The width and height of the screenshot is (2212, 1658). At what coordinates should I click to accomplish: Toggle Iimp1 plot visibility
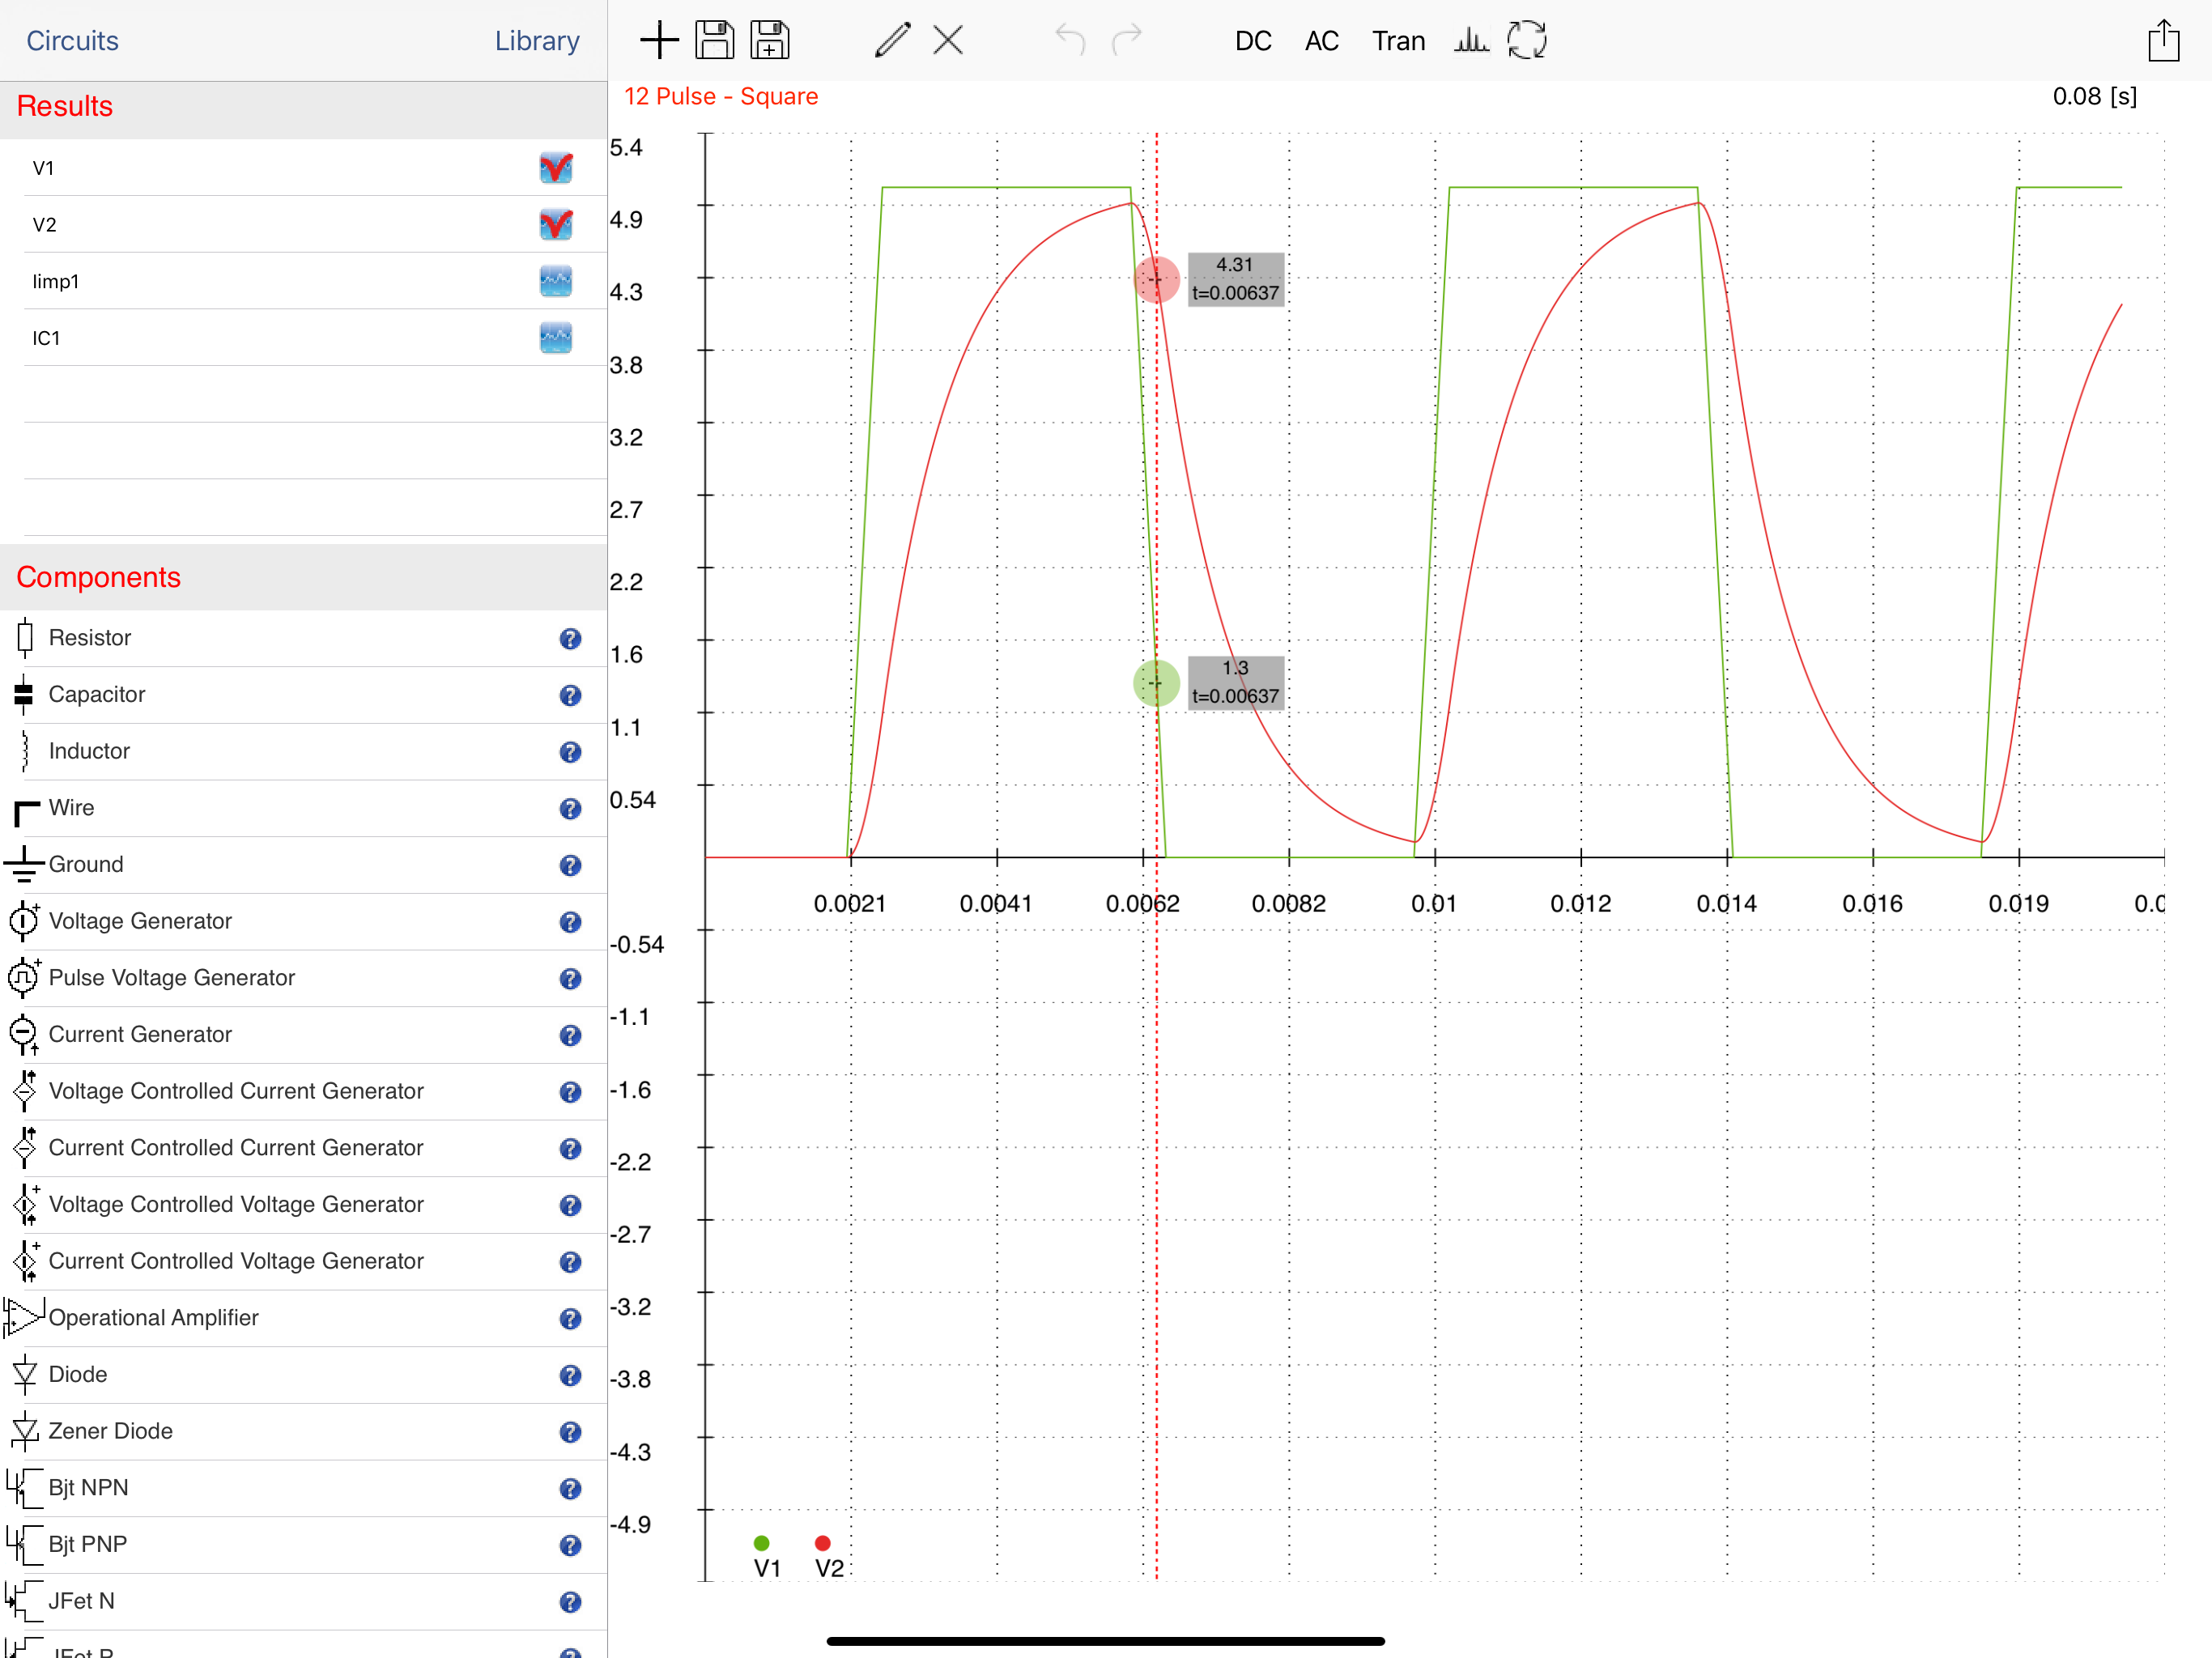click(x=556, y=282)
